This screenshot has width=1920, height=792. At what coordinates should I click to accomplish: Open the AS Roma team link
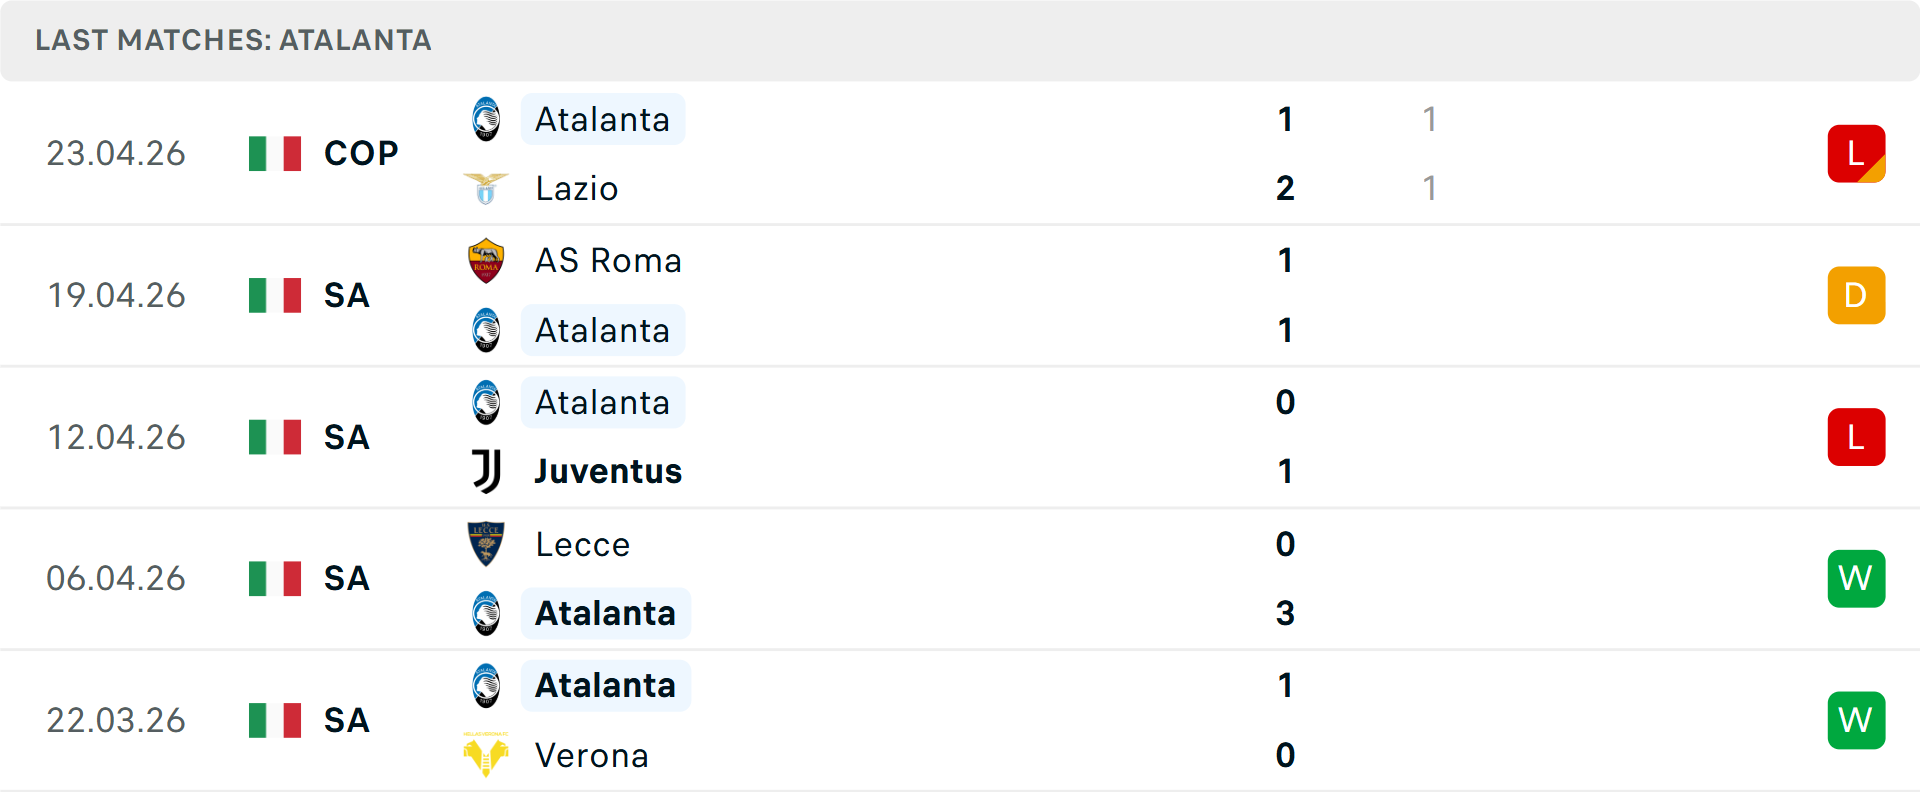(x=608, y=260)
